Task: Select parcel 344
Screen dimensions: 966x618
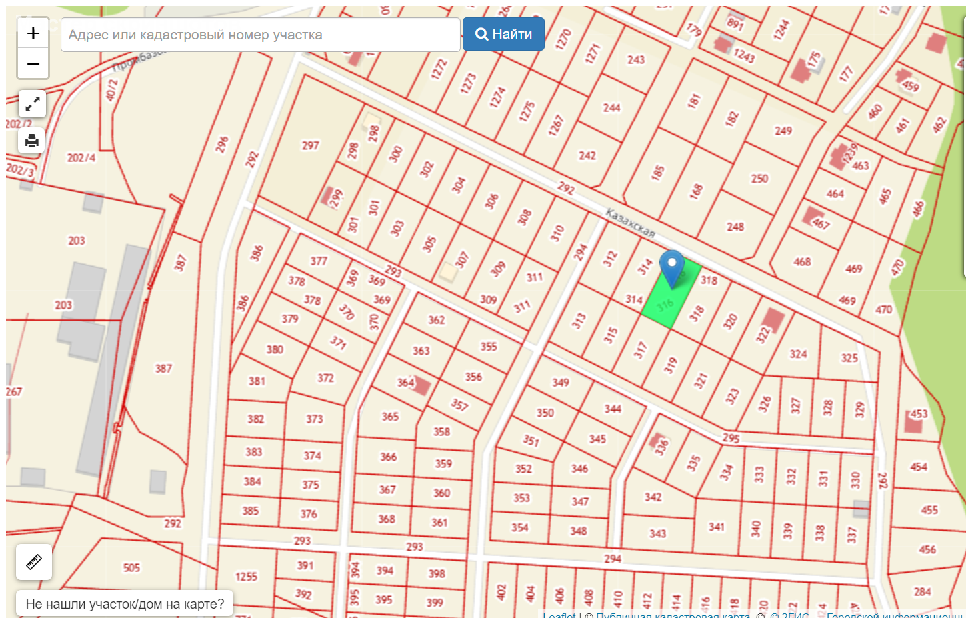Action: point(612,409)
